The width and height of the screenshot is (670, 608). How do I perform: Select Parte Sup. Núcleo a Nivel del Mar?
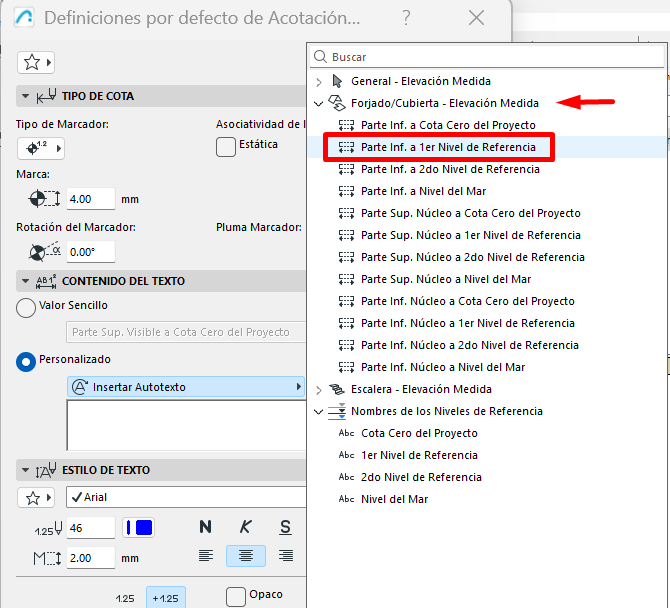click(446, 279)
